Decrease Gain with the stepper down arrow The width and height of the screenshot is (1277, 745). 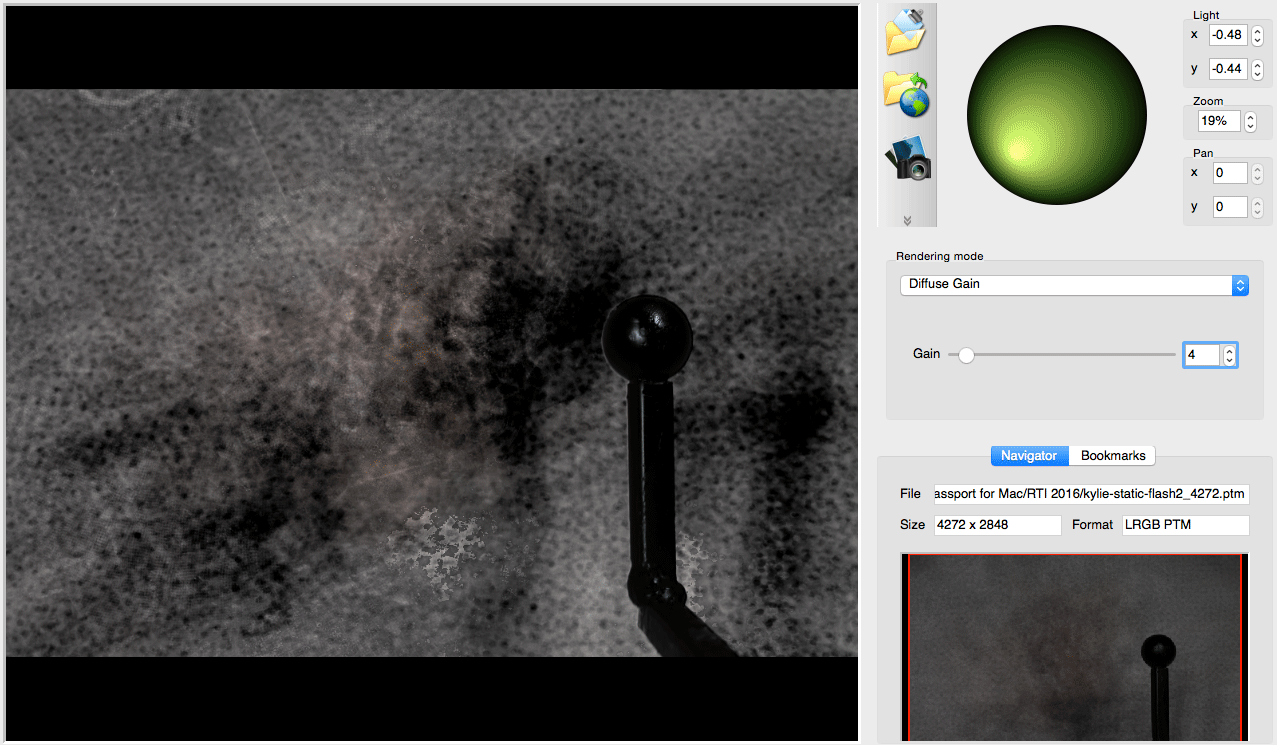(1230, 361)
